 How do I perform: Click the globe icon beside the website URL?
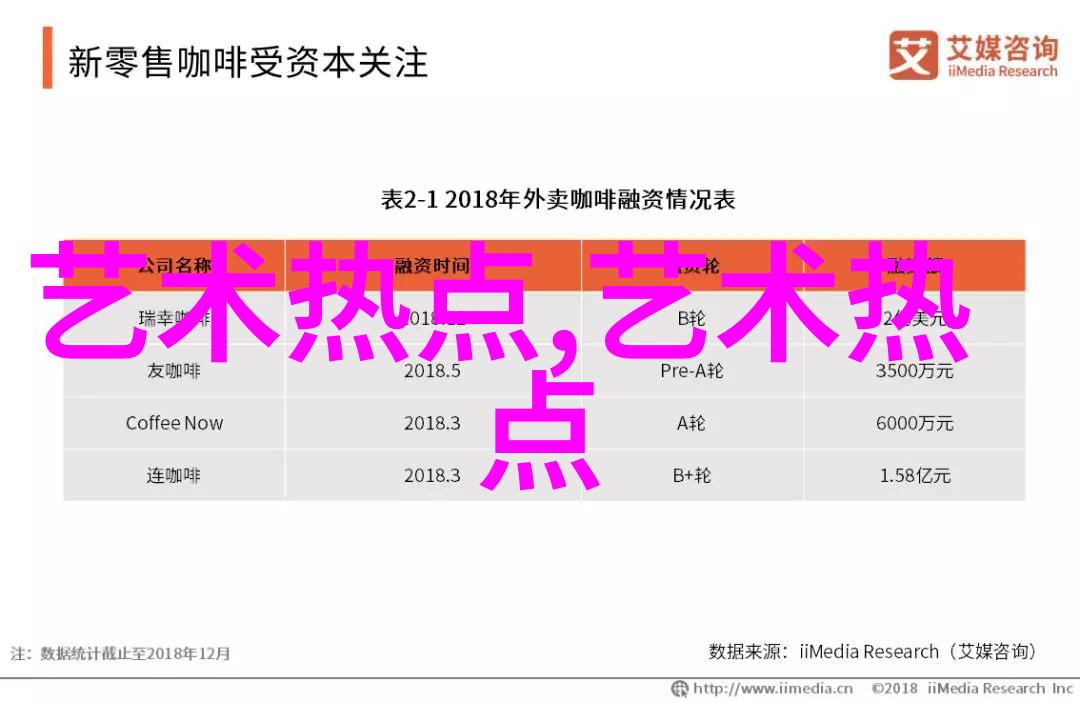pos(680,688)
